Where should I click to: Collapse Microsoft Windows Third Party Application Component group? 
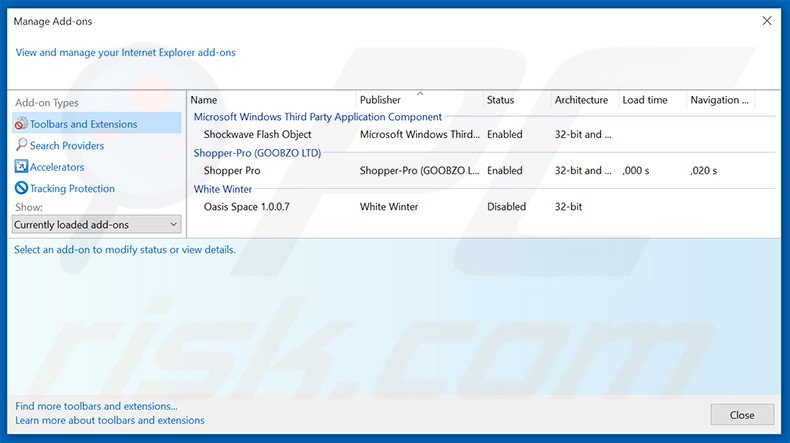click(317, 117)
